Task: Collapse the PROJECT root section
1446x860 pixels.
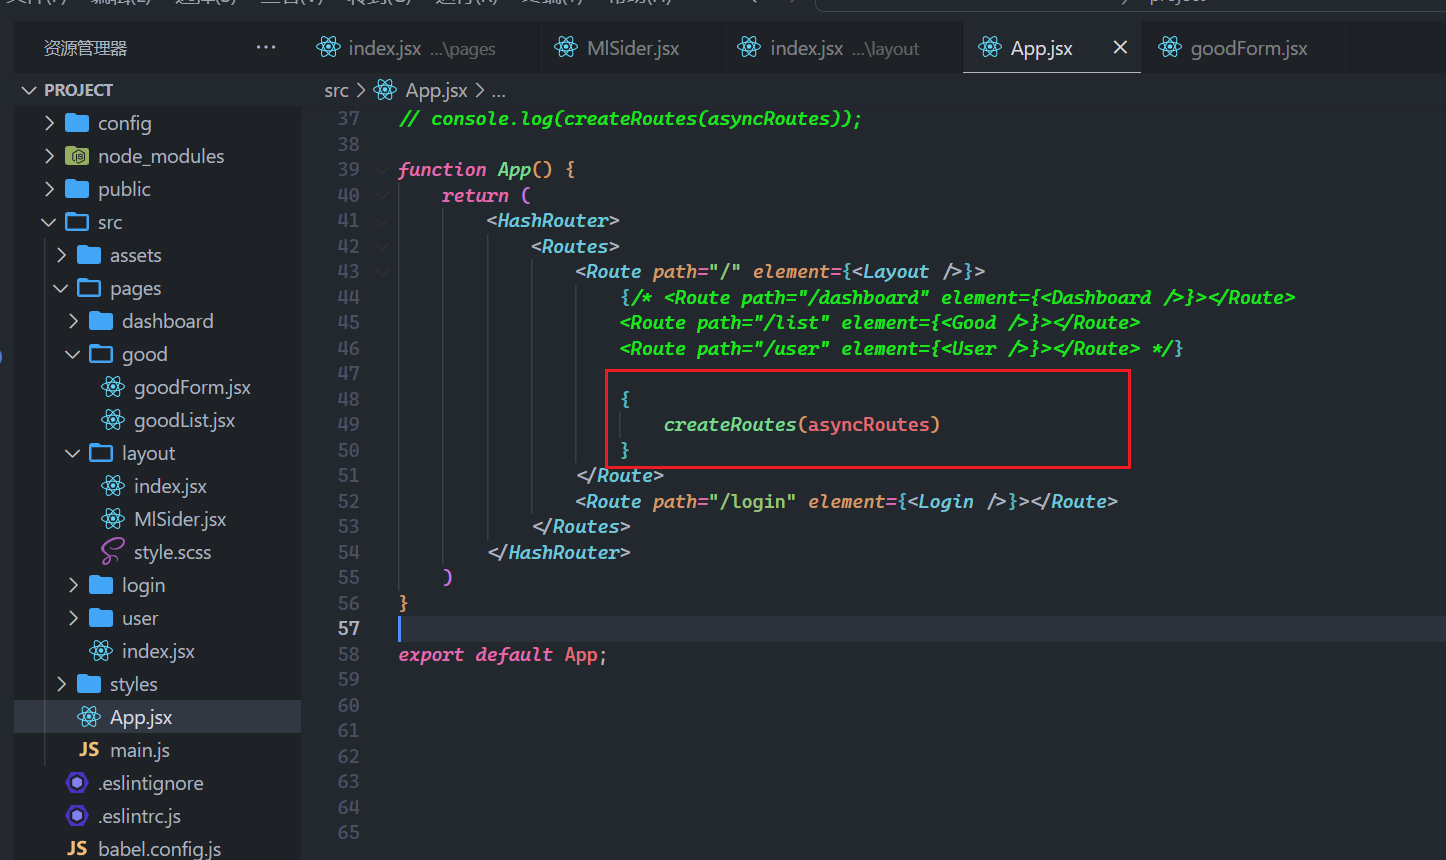Action: (x=28, y=90)
